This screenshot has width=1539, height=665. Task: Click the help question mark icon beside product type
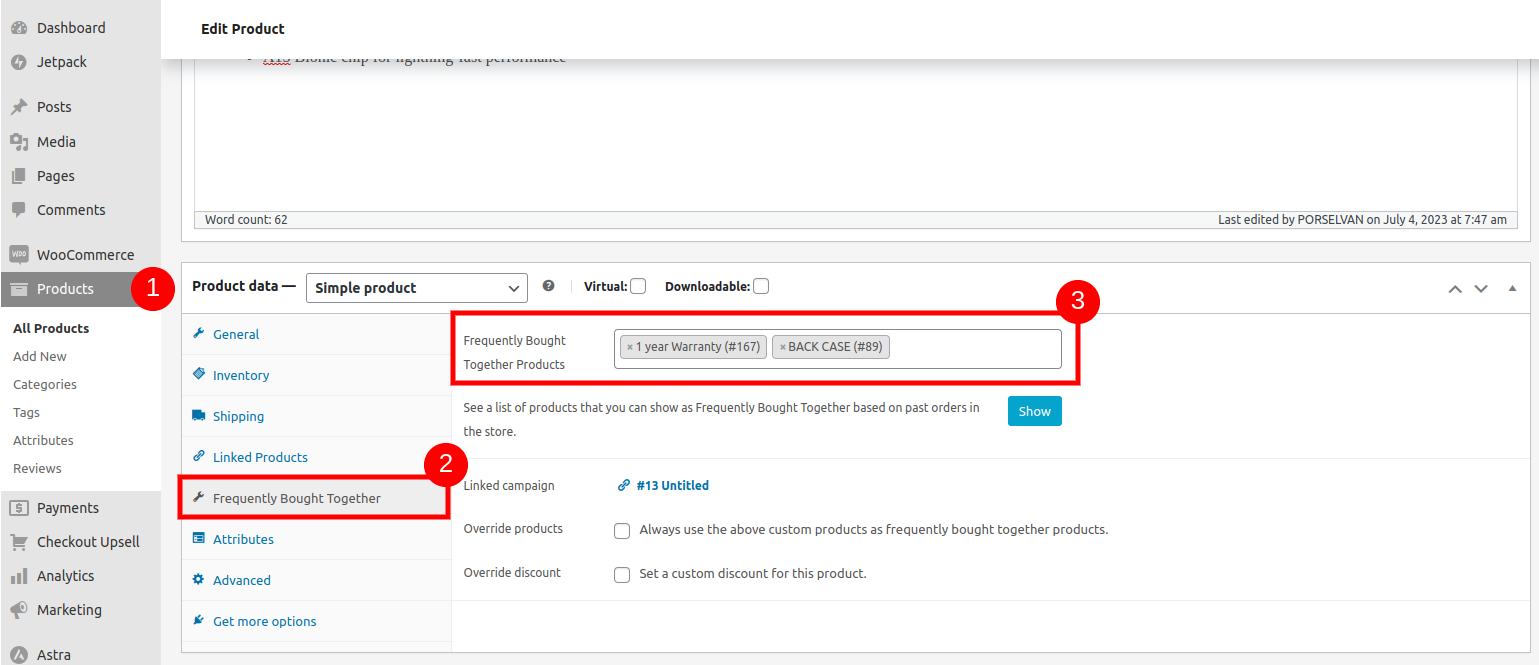(548, 286)
